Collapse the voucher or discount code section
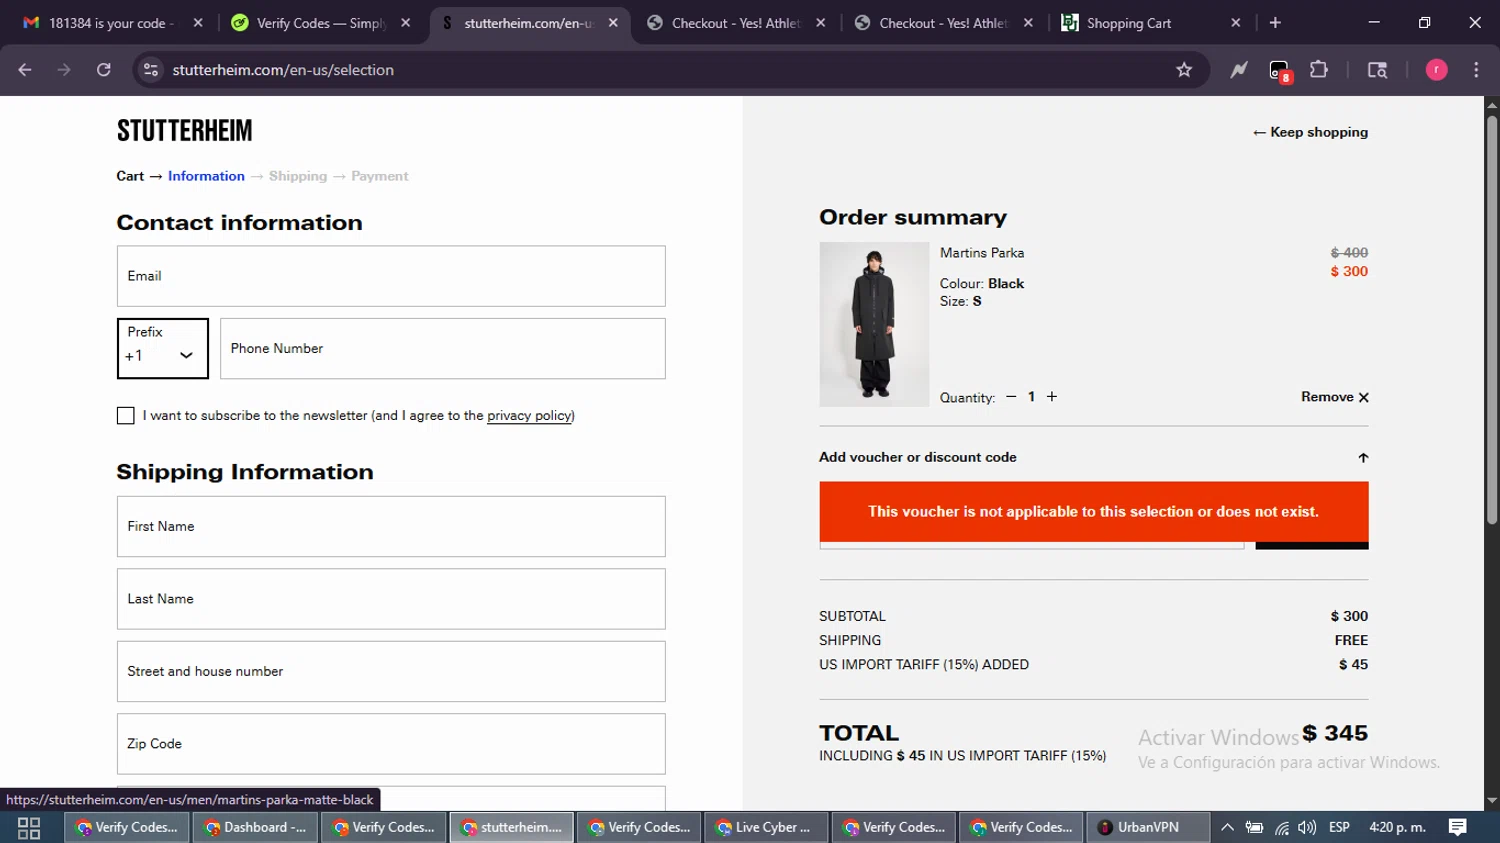The image size is (1500, 843). click(1093, 457)
